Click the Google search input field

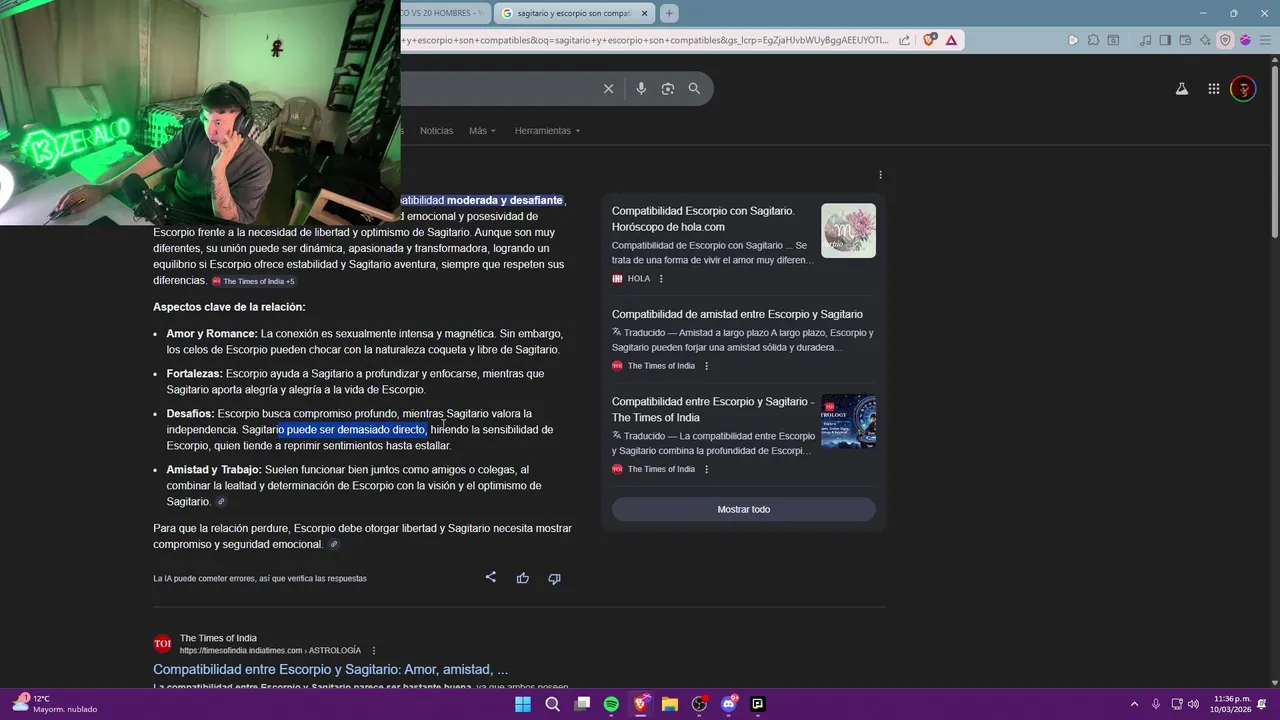[500, 89]
